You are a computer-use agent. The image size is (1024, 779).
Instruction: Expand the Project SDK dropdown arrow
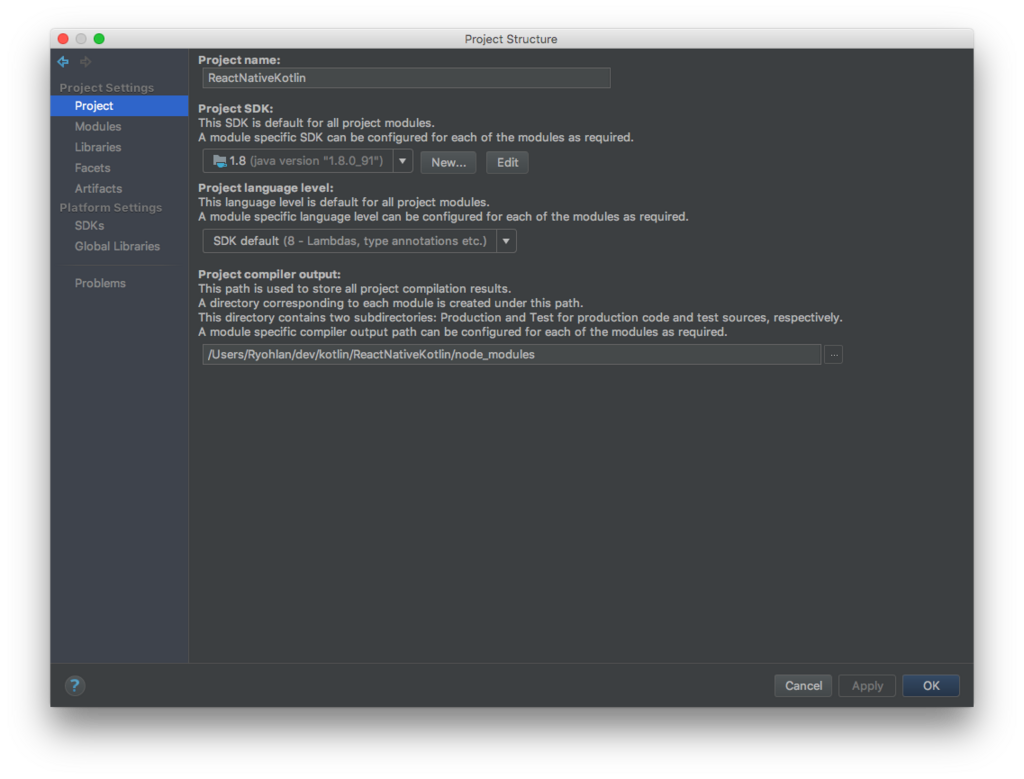(x=403, y=161)
